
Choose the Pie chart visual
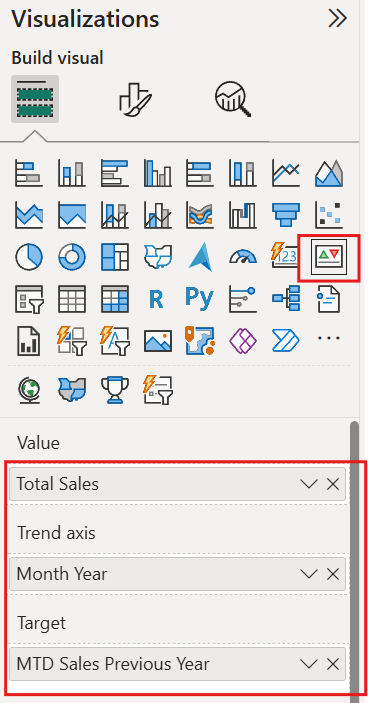[x=29, y=256]
